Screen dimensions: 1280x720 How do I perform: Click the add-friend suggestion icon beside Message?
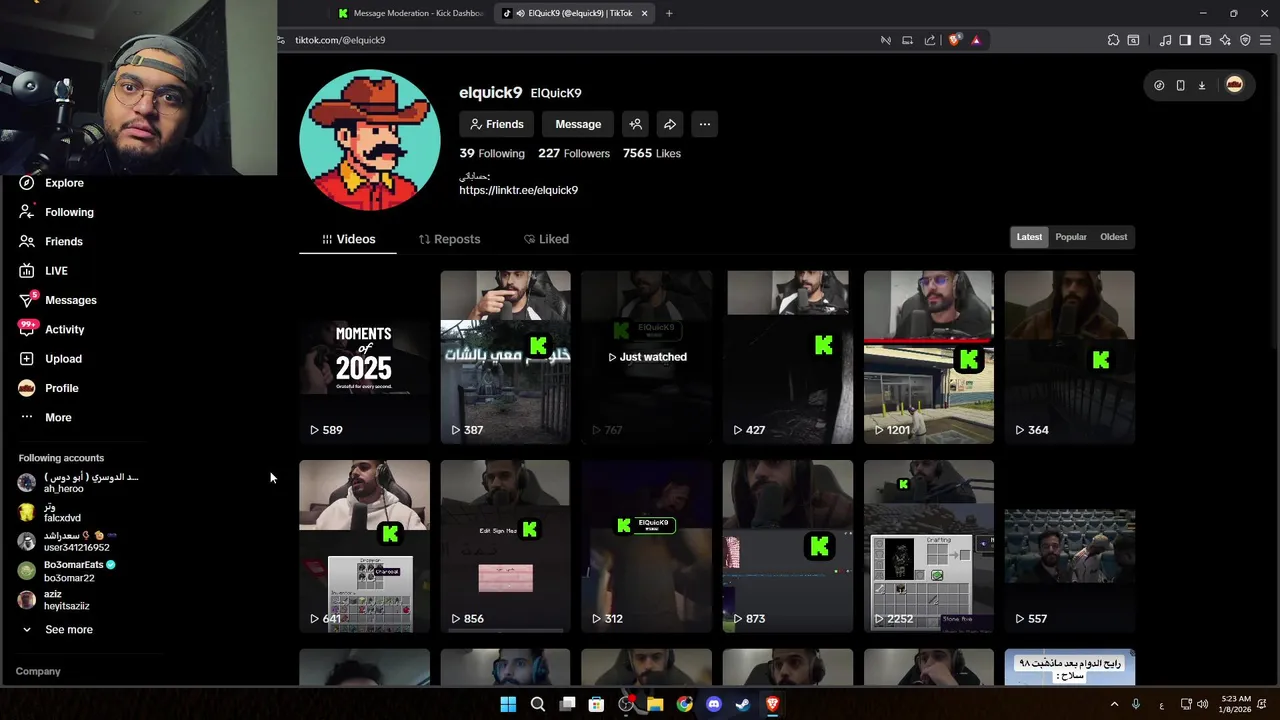pos(635,124)
